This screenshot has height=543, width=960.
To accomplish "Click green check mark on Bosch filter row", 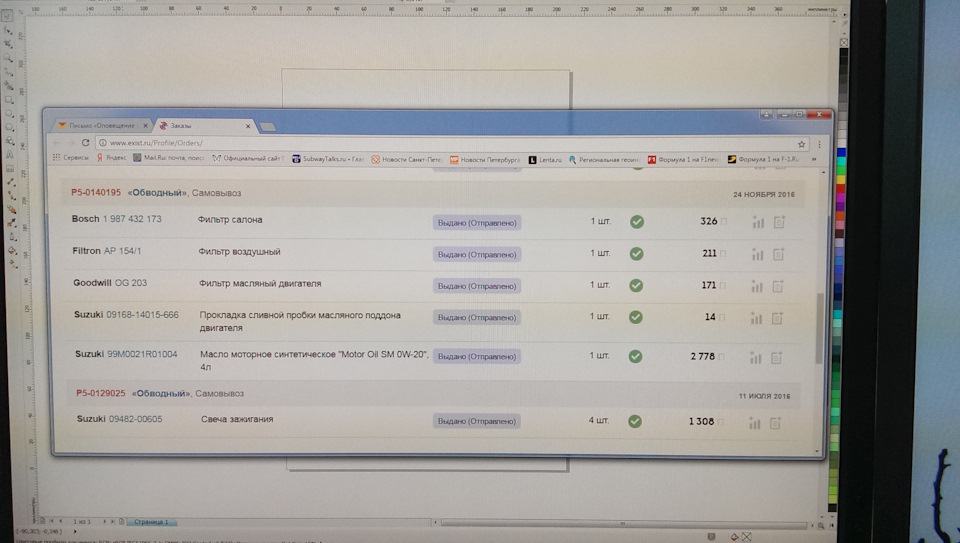I will [x=637, y=222].
